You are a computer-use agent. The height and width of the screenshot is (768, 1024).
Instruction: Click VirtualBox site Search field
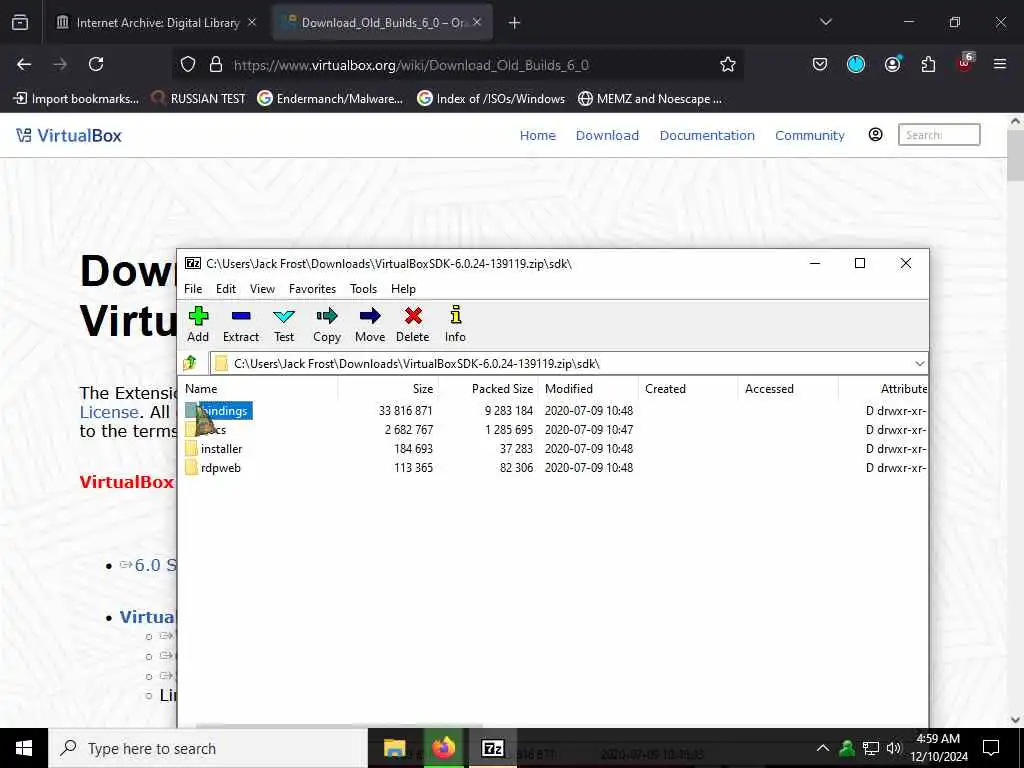pyautogui.click(x=938, y=135)
